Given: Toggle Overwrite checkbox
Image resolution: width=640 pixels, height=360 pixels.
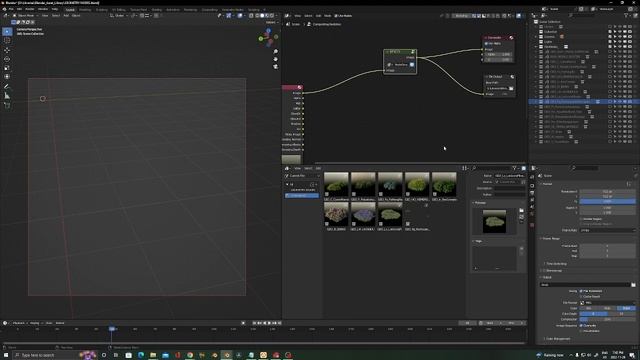Looking at the screenshot, I should (581, 326).
